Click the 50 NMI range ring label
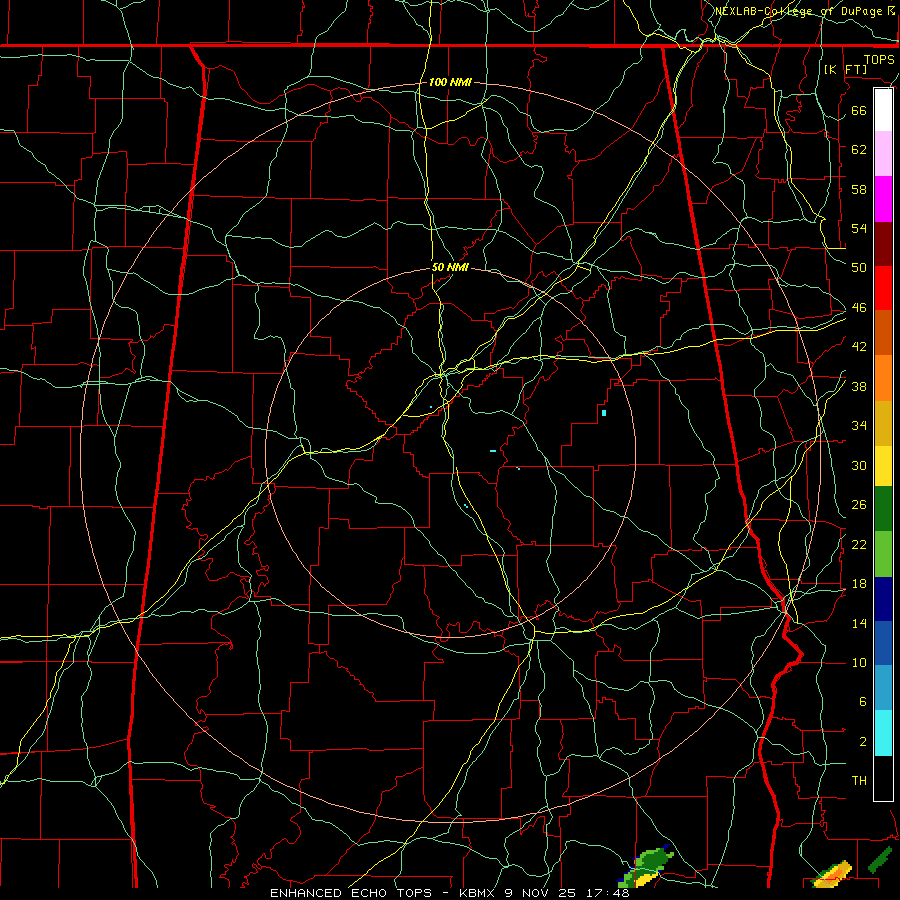 [x=450, y=267]
